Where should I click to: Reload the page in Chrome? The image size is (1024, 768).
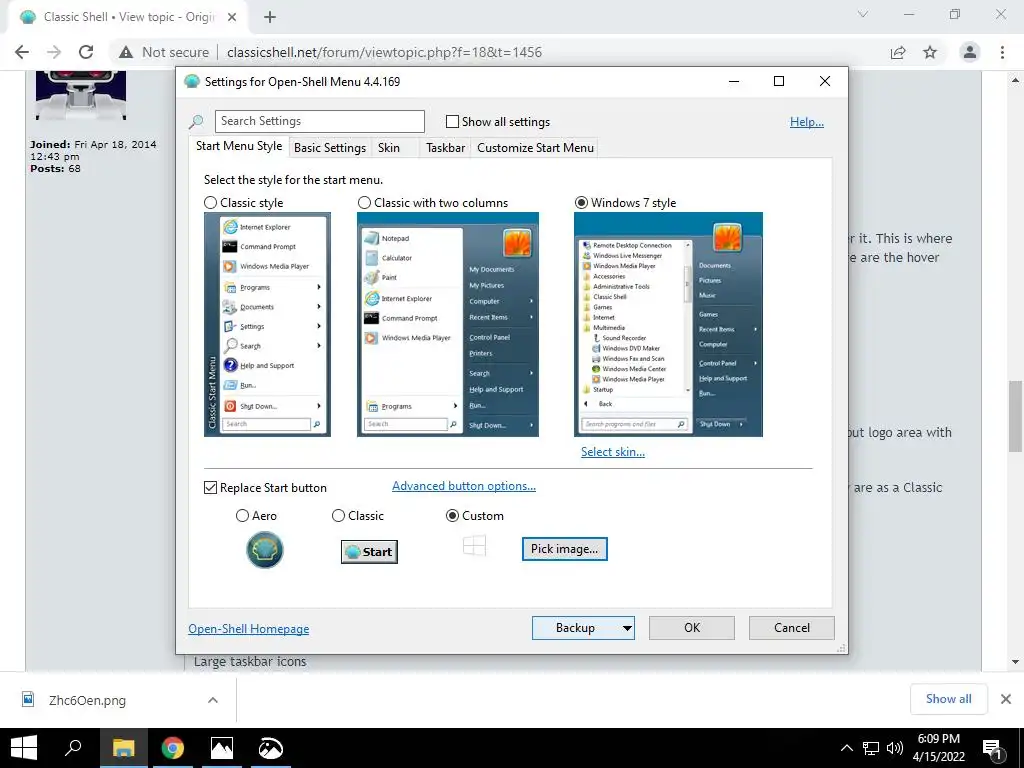86,52
